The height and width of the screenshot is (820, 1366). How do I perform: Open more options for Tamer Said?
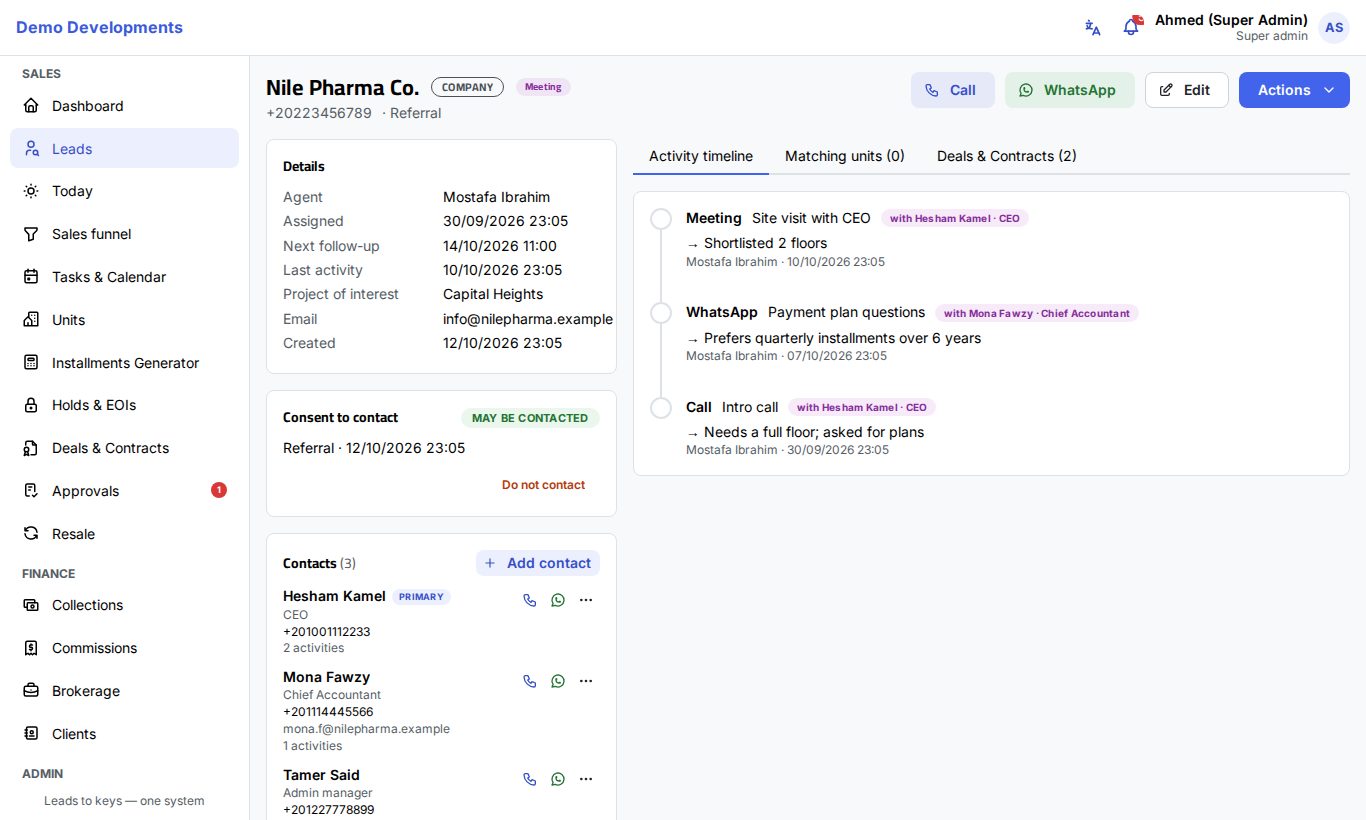point(586,779)
